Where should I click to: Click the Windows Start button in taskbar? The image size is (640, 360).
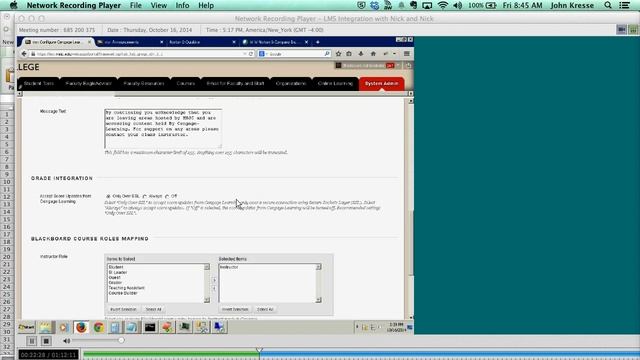click(x=27, y=327)
